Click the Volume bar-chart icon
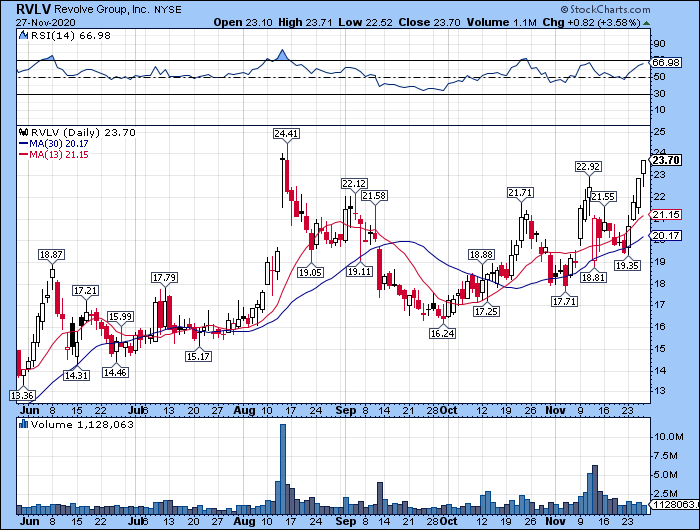Screen dimensions: 700x530 point(24,424)
